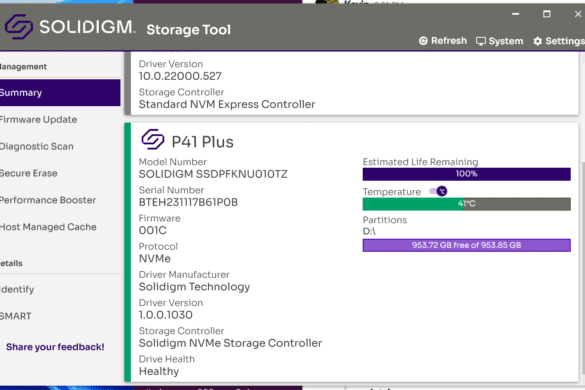The image size is (585, 390).
Task: Open the Summary menu item
Action: [60, 93]
